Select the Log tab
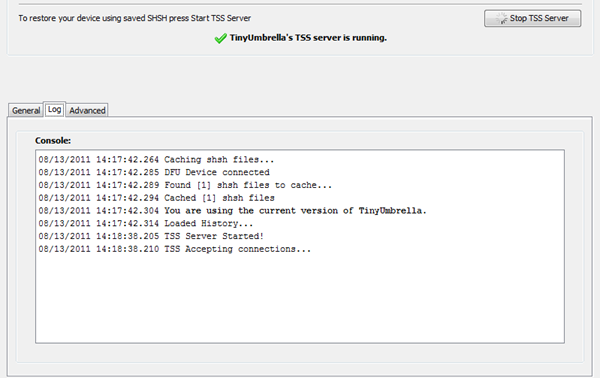This screenshot has height=378, width=600. (x=54, y=110)
